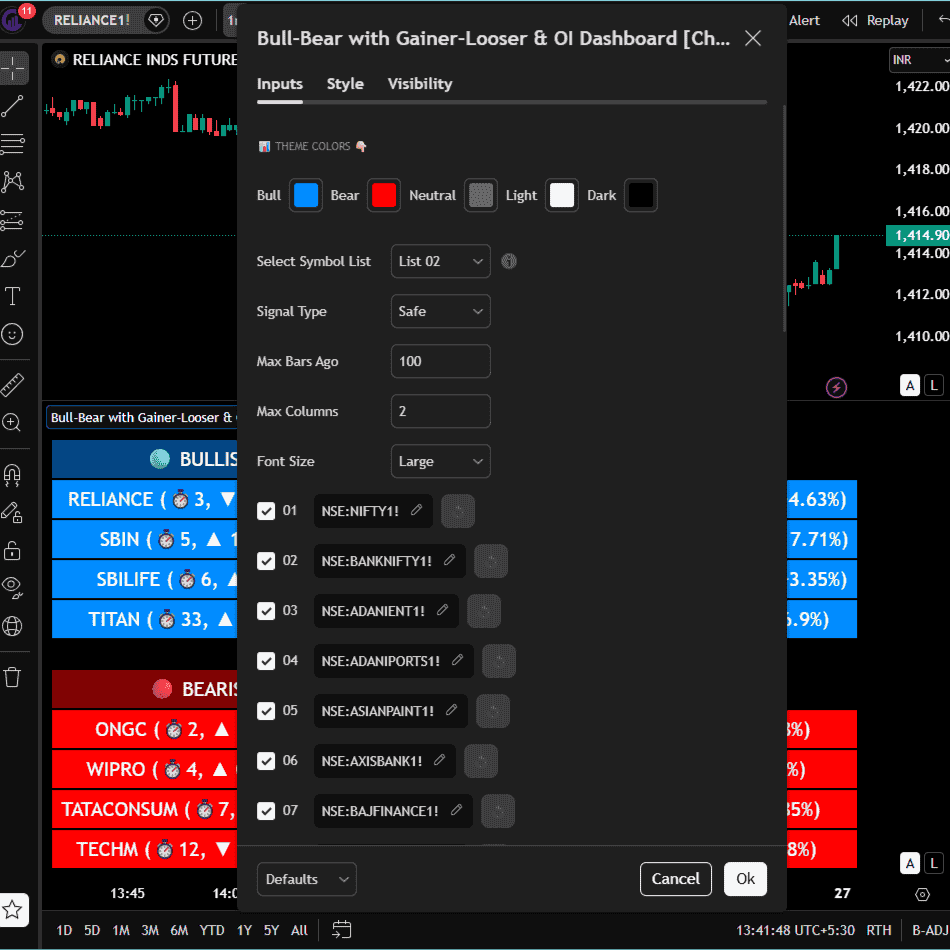Activate the magnet mode icon
The height and width of the screenshot is (950, 950).
[13, 473]
